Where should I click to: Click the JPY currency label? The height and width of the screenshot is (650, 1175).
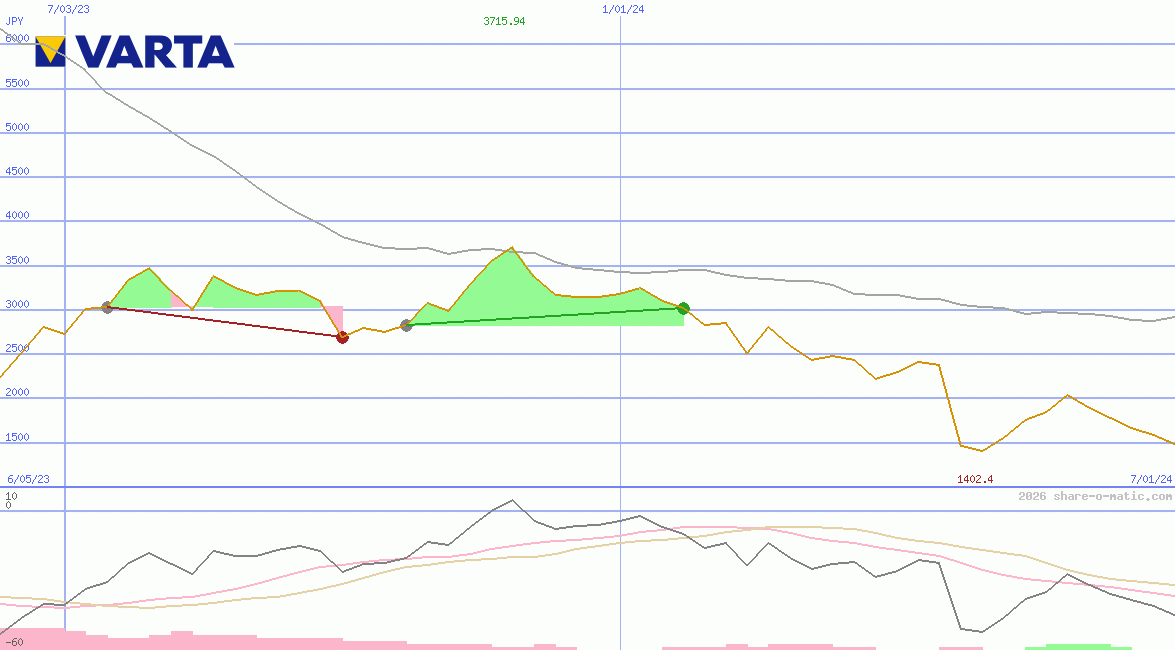tap(15, 21)
